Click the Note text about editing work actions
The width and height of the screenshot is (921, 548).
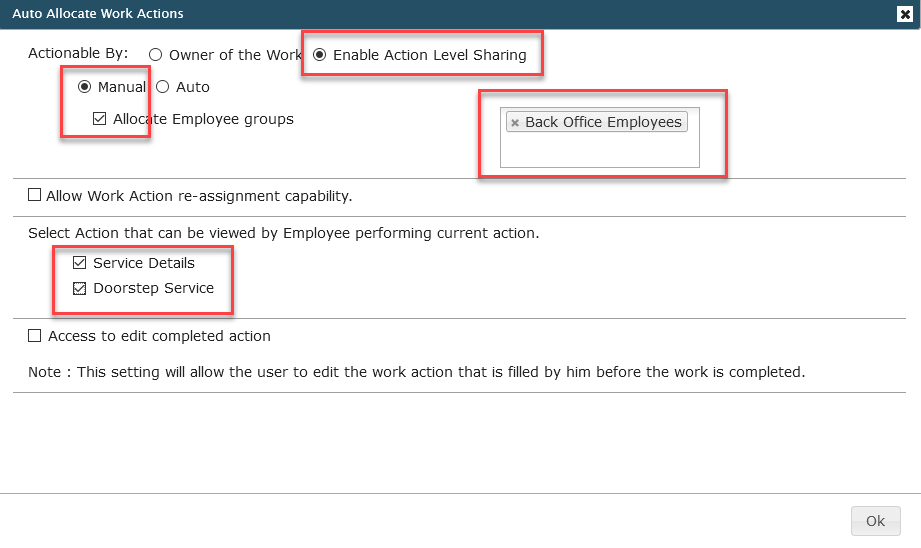416,372
